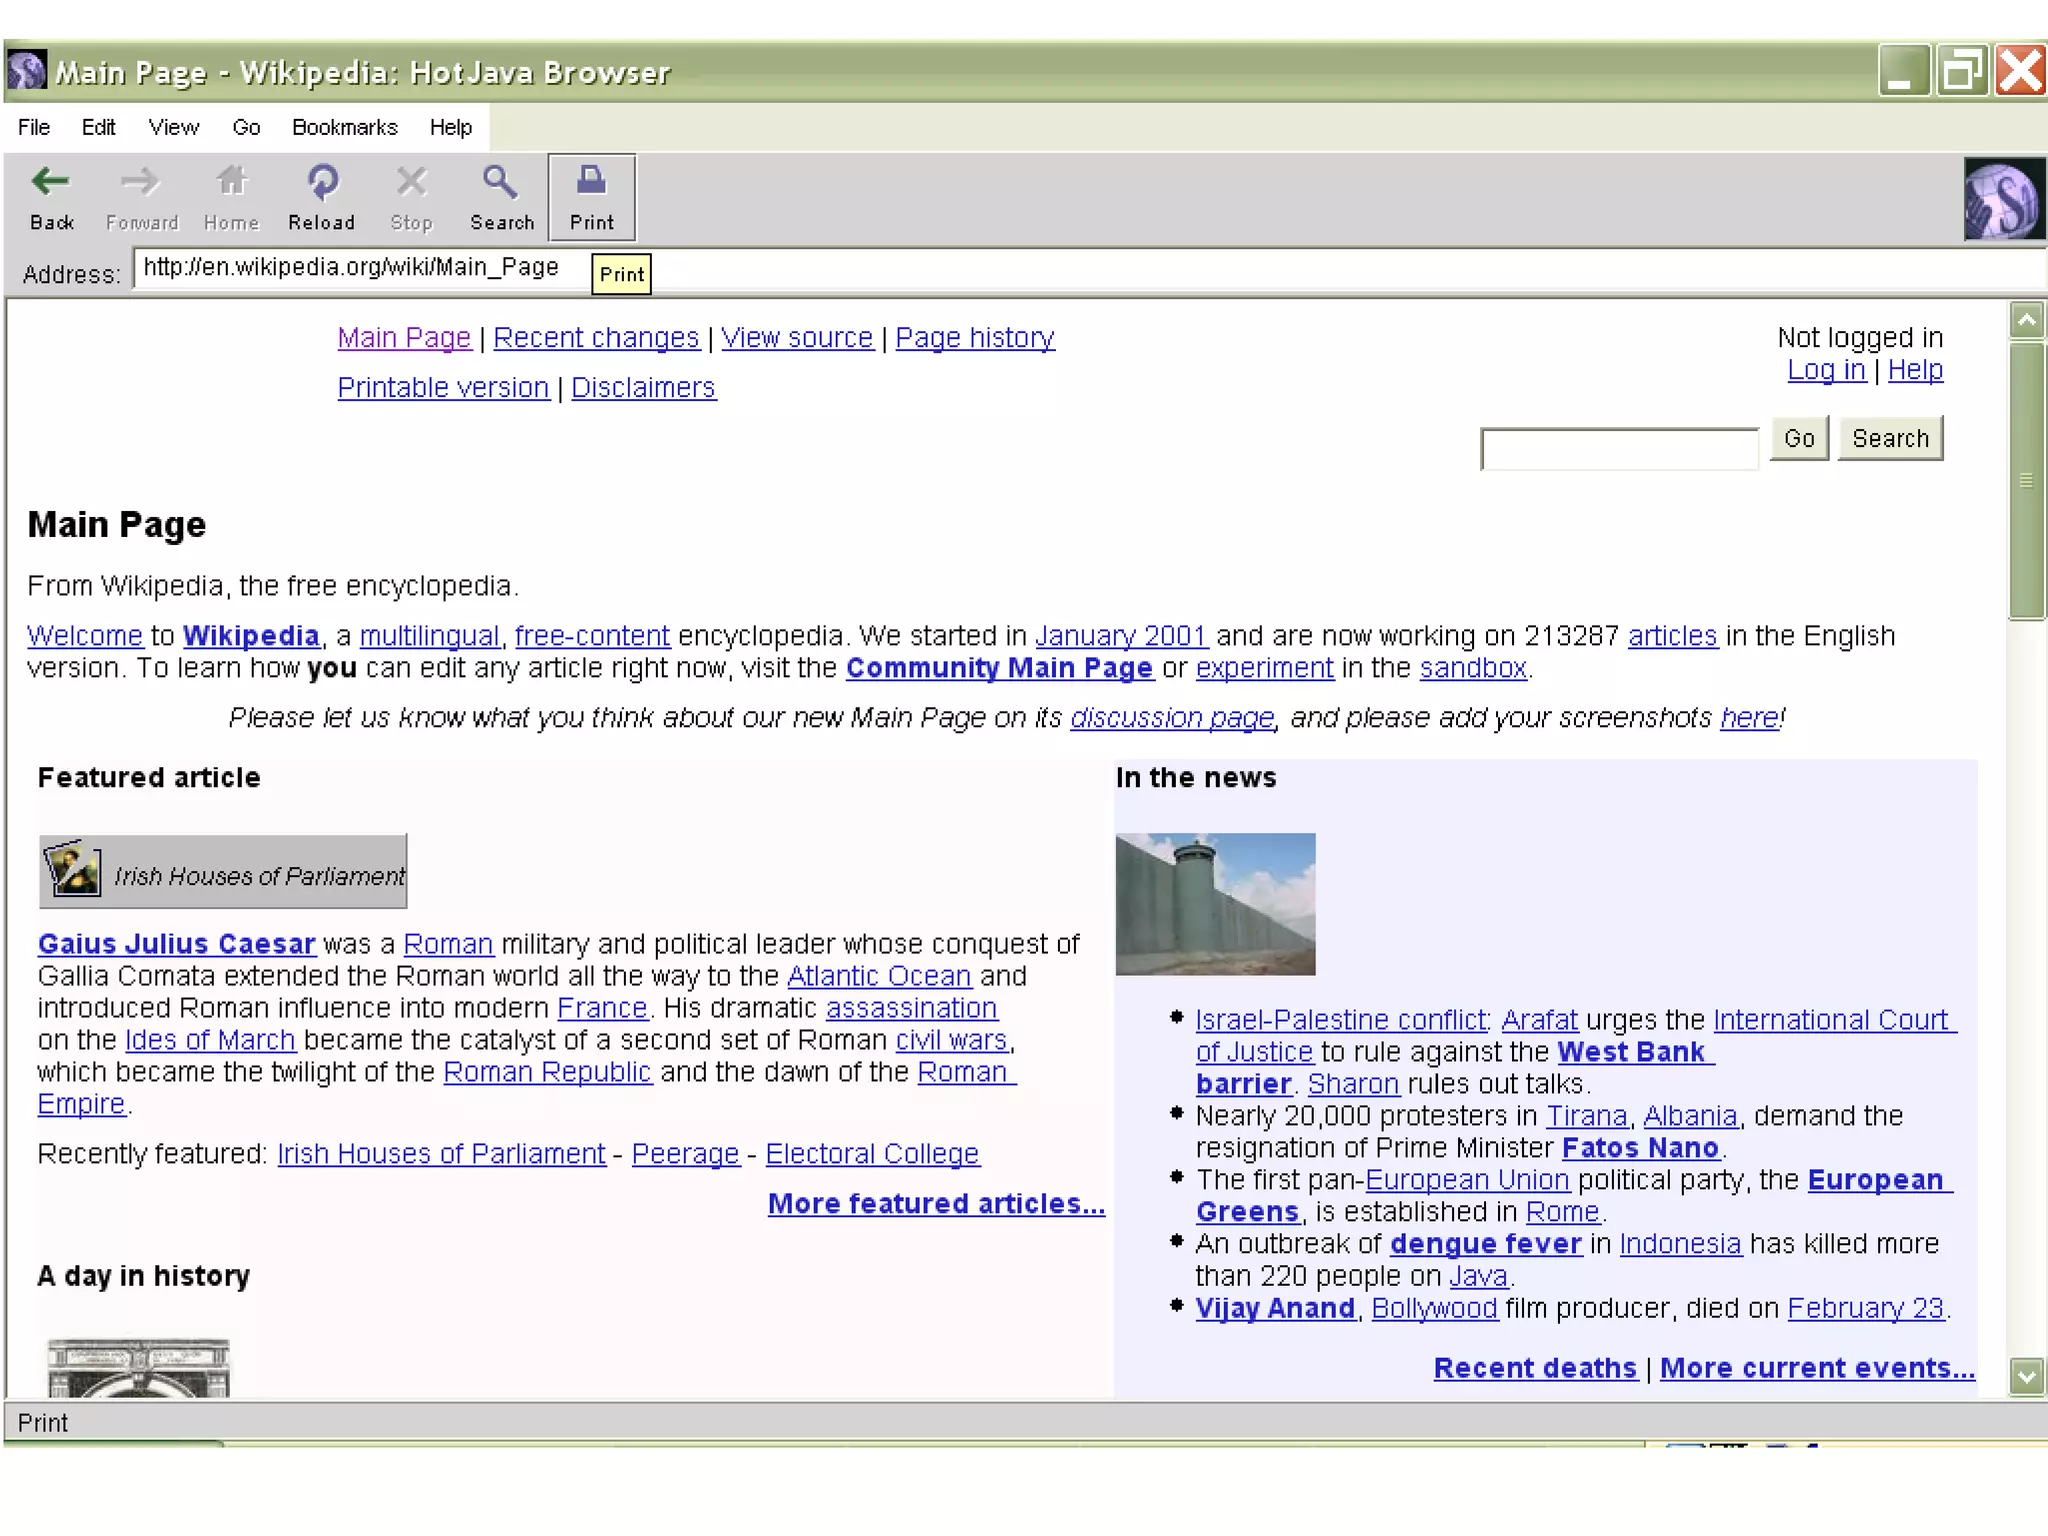This screenshot has height=1536, width=2048.
Task: Click the Wikipedia search text field
Action: (1619, 448)
